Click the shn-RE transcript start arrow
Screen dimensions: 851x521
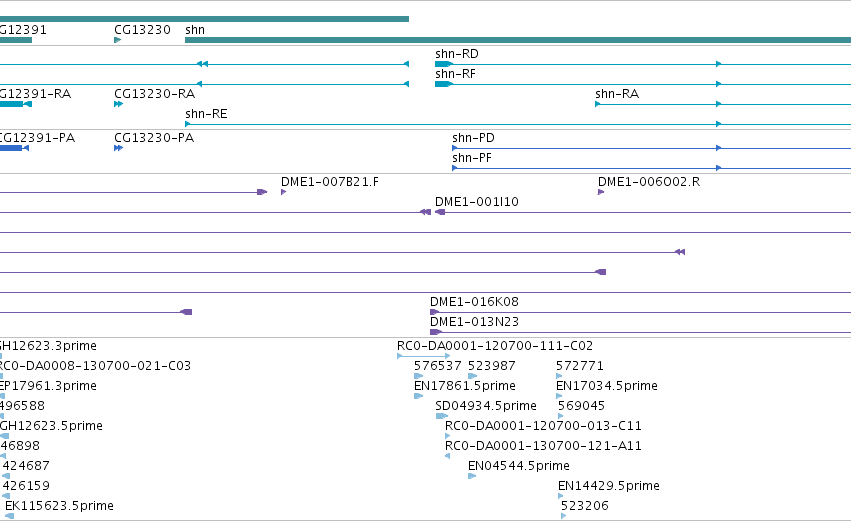(x=188, y=124)
